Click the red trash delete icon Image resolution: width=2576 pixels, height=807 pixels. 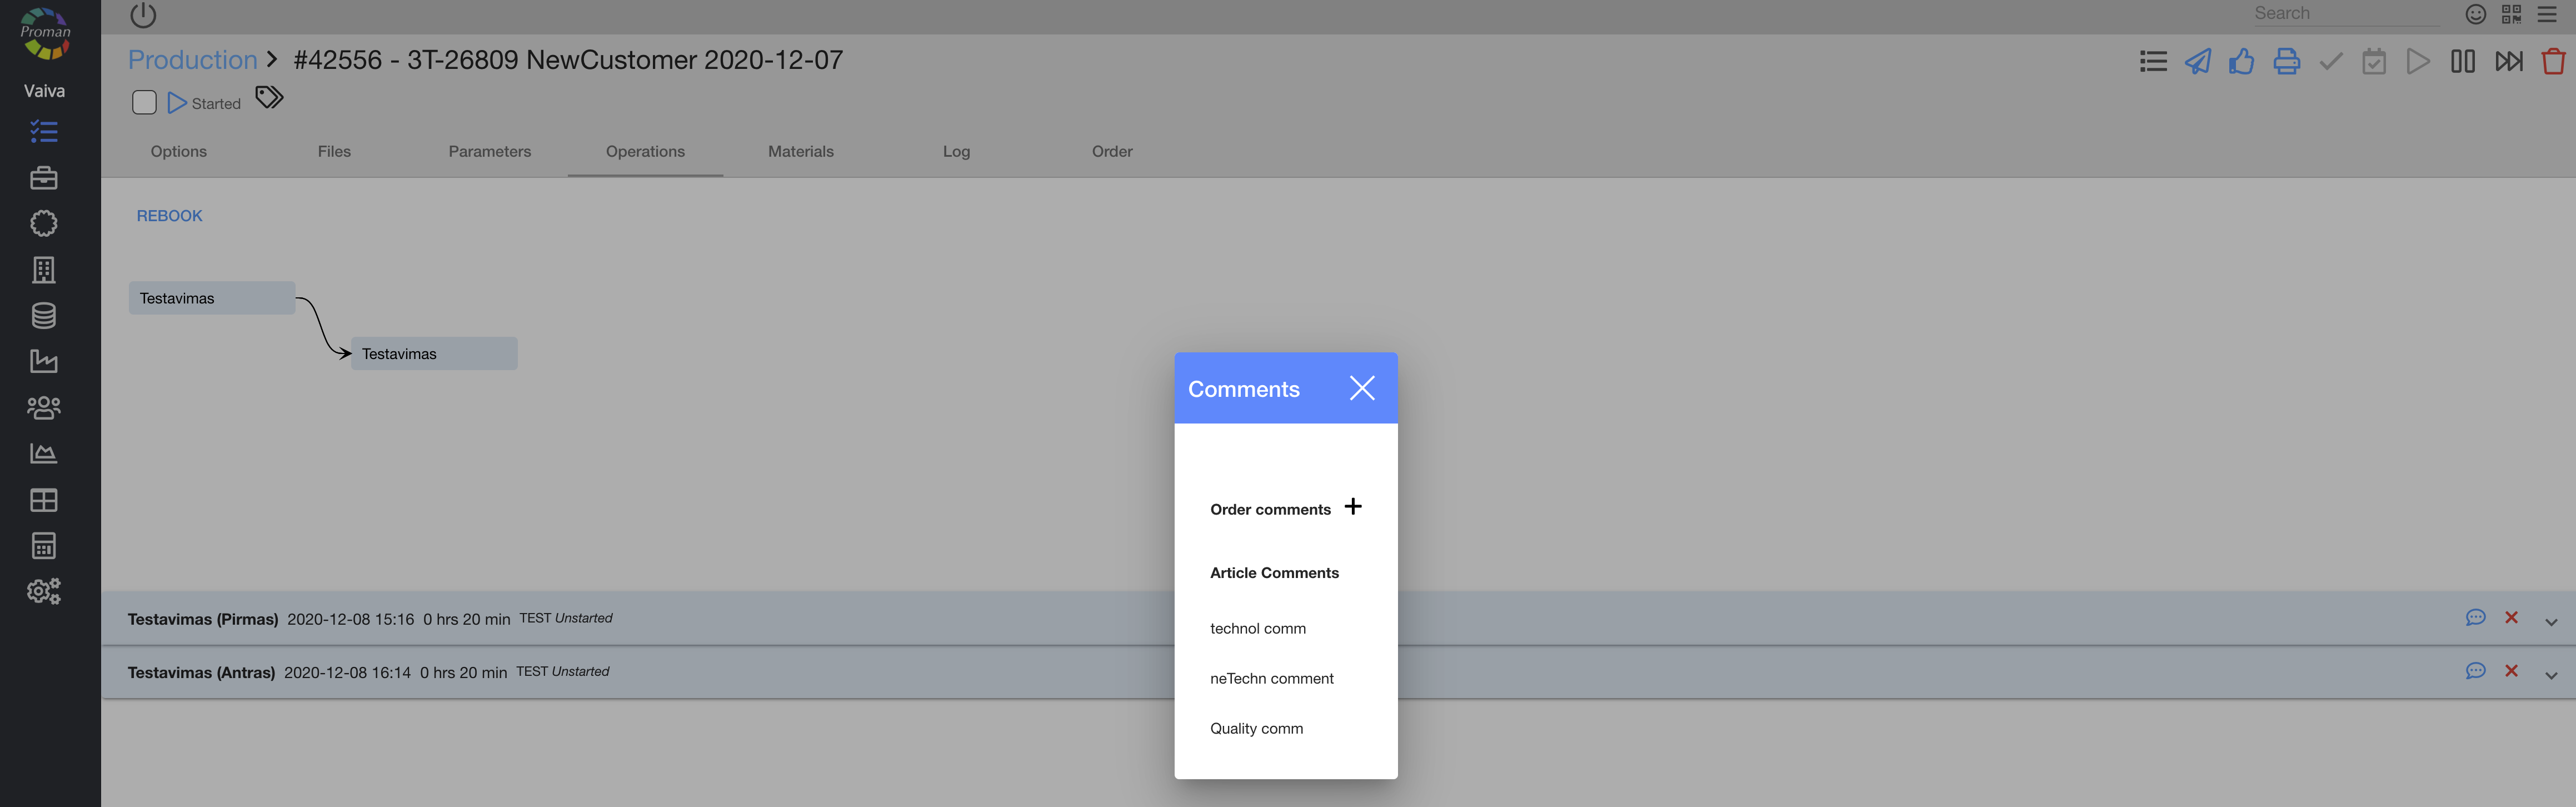[2553, 62]
